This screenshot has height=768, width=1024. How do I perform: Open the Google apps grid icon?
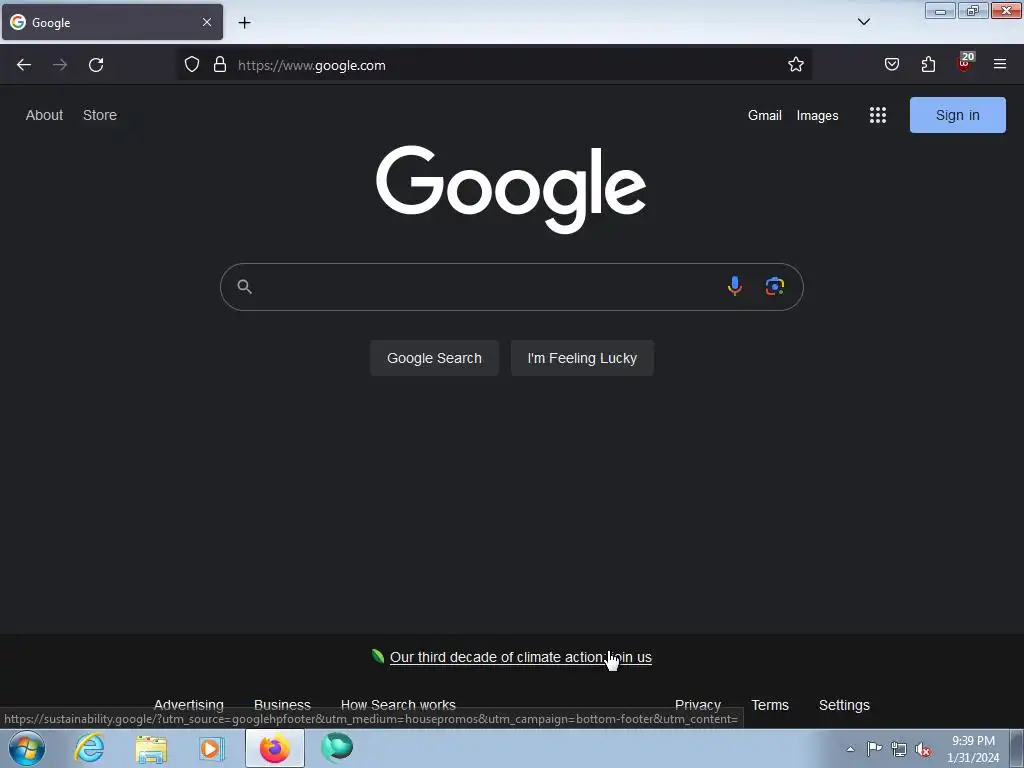tap(878, 116)
